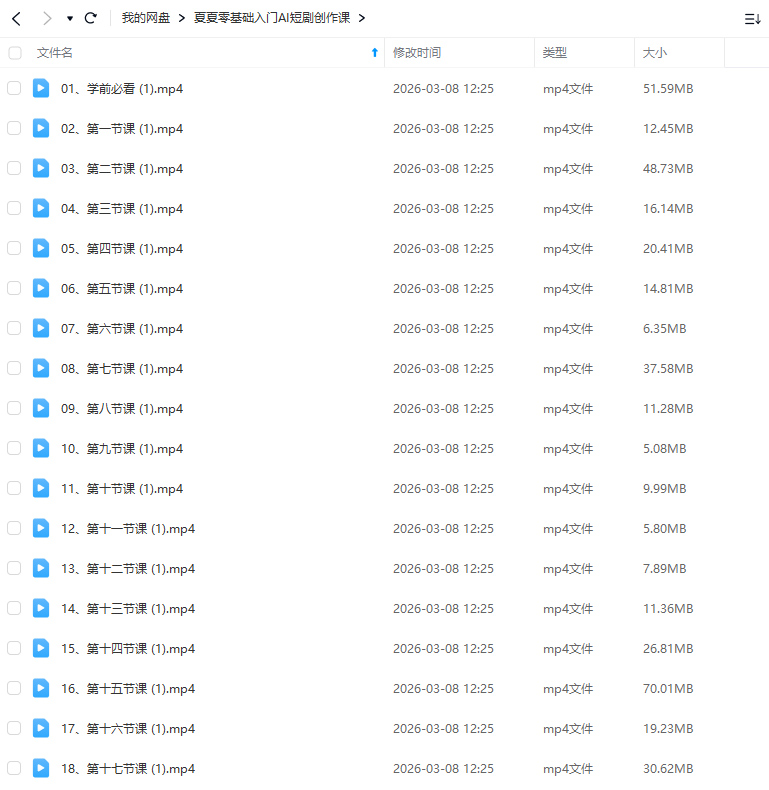Click the video icon for 10、第九节课
Screen dimensions: 769x790
coord(41,448)
